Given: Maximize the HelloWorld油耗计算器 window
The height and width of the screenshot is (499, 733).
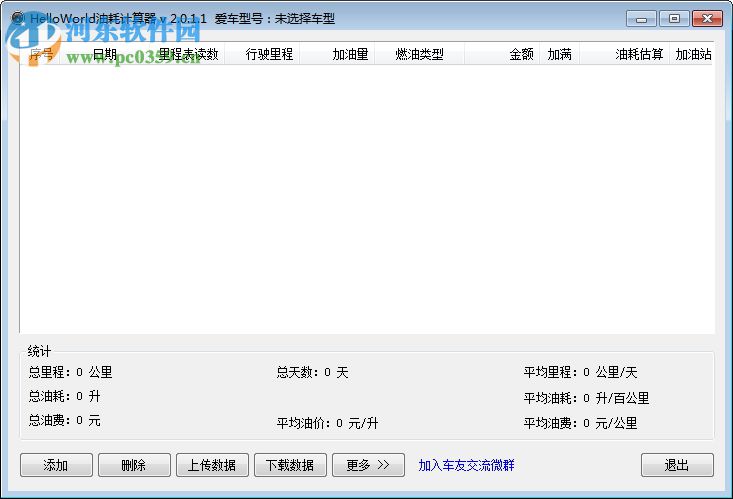Looking at the screenshot, I should (x=674, y=19).
